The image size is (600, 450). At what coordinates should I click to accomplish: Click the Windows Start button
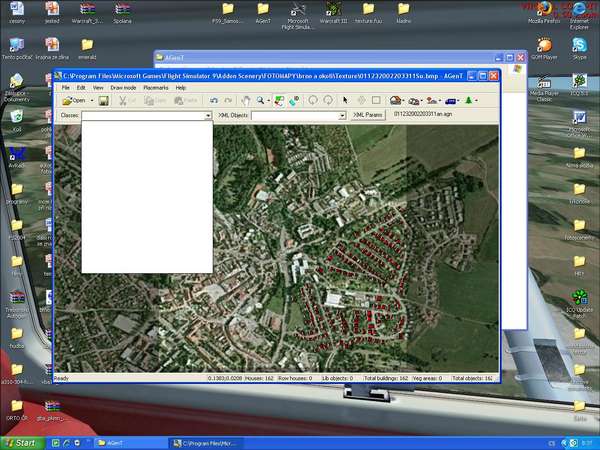tap(22, 442)
